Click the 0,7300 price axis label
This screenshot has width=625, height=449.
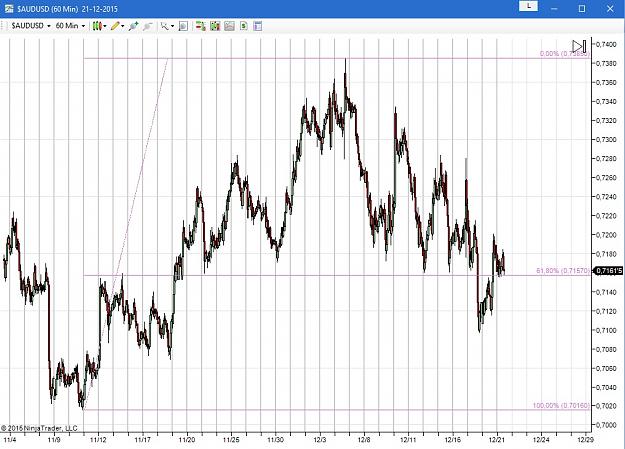pyautogui.click(x=606, y=140)
